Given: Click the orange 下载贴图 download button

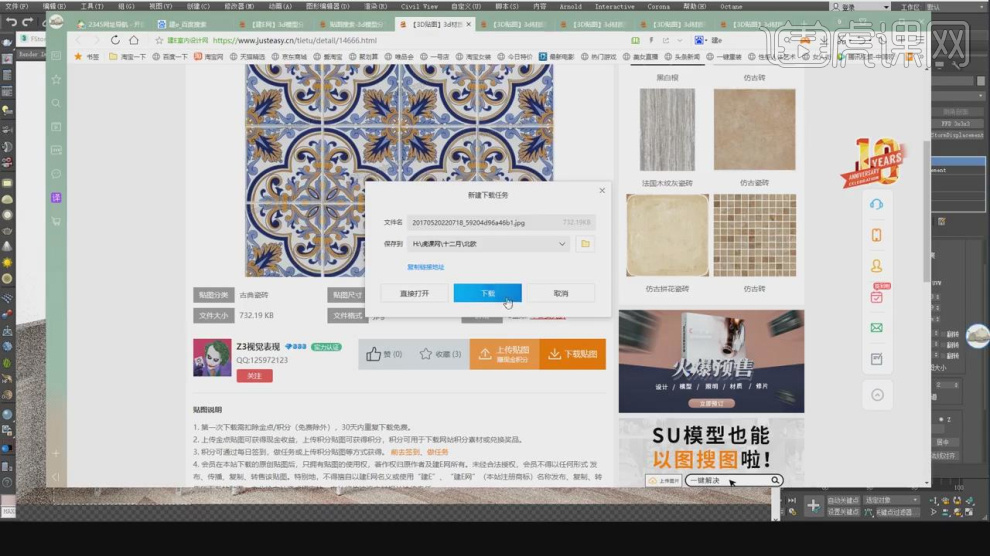Looking at the screenshot, I should point(572,354).
